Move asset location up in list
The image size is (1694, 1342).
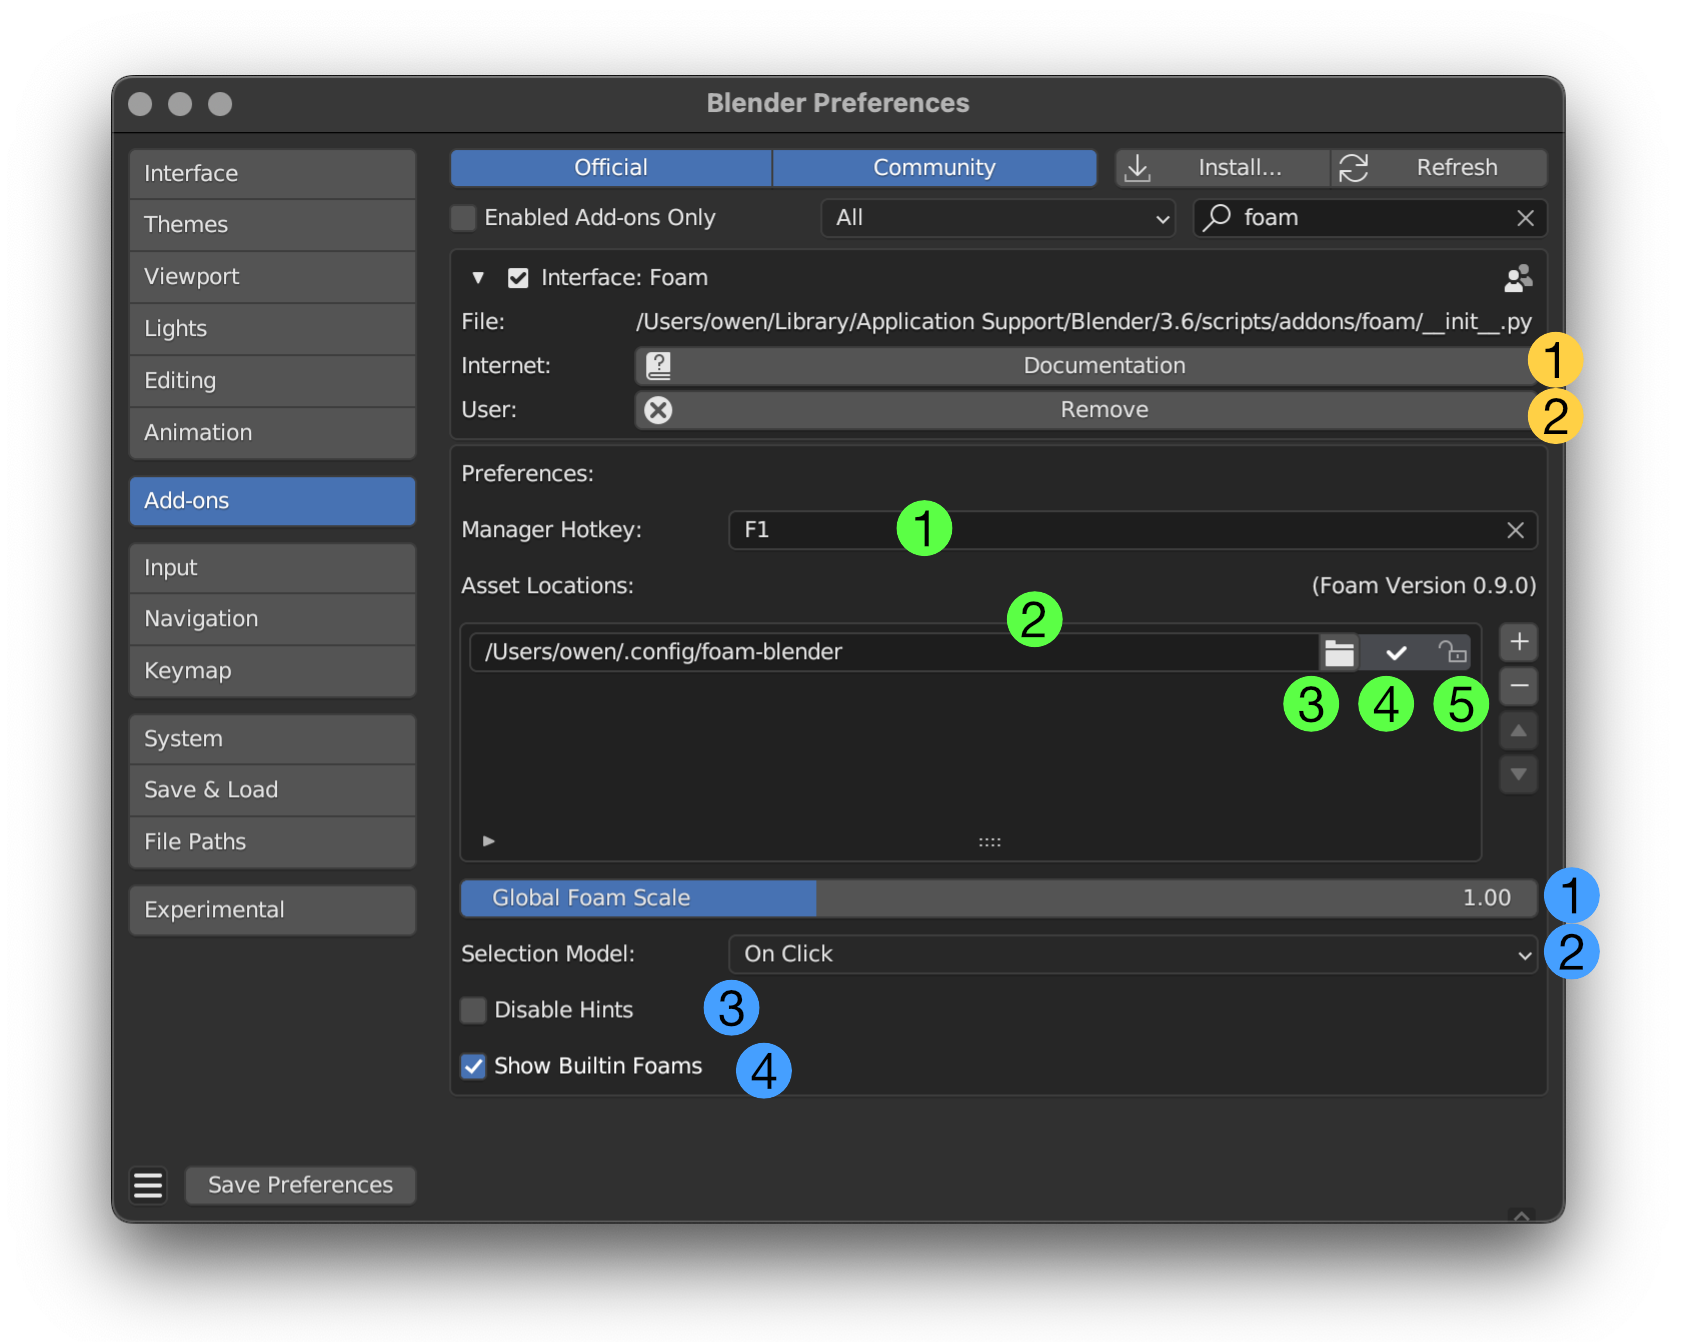pos(1518,731)
